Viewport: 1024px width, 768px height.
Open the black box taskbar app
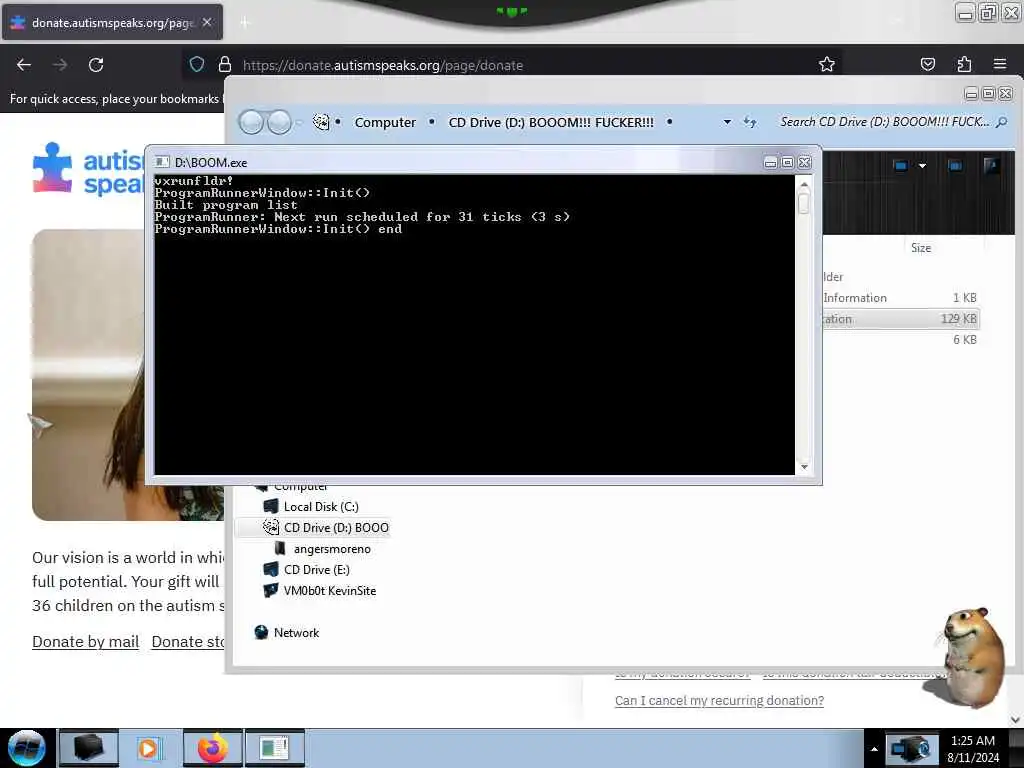click(89, 748)
